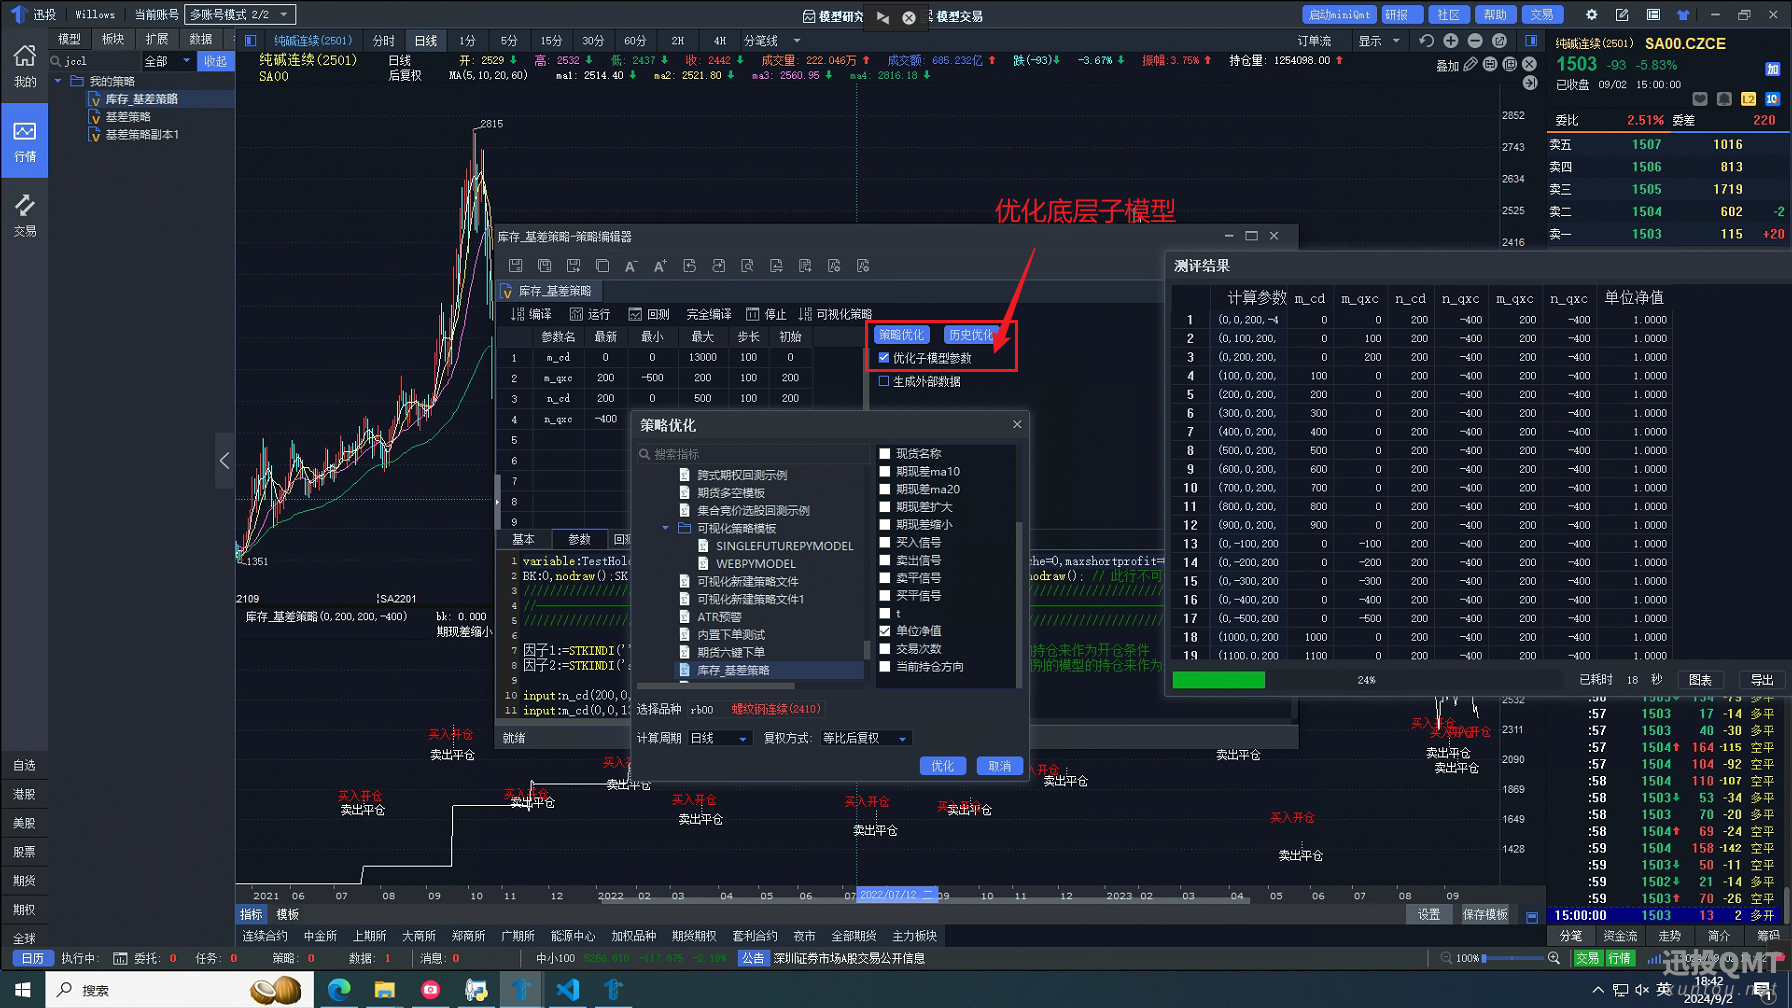Check the 交易次数 option

point(885,649)
